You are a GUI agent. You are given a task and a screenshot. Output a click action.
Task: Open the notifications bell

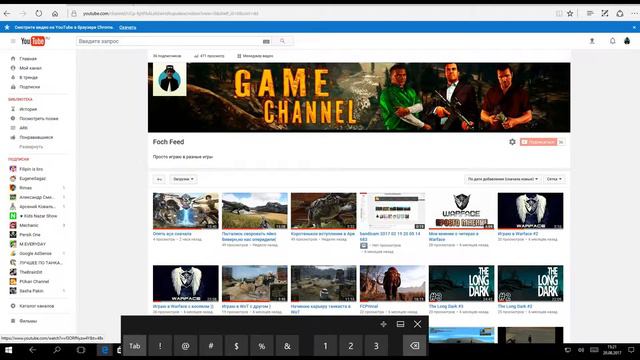(x=612, y=41)
